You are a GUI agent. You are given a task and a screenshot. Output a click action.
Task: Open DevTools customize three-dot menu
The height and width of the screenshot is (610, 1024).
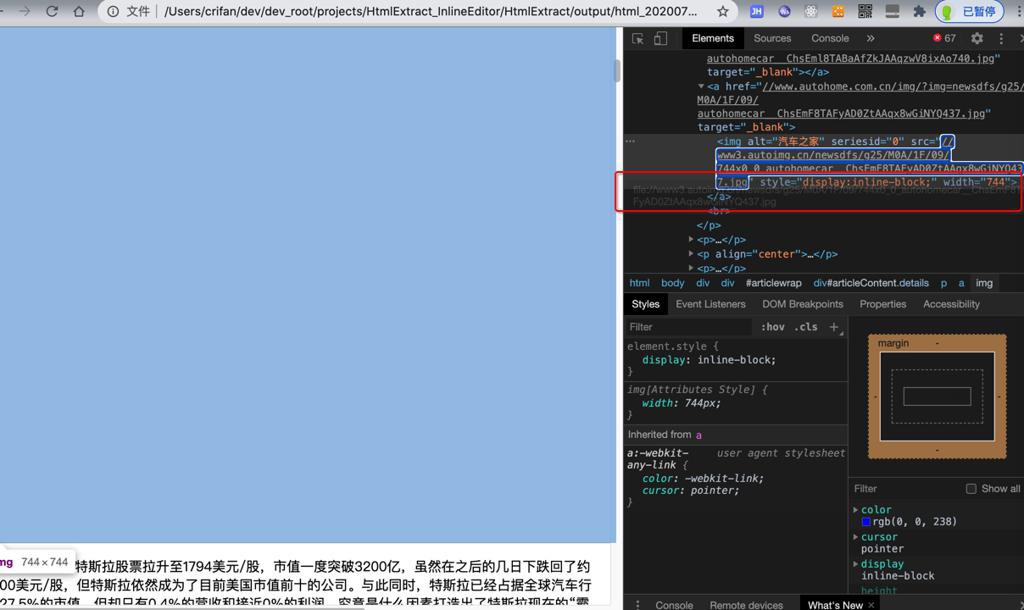click(x=1001, y=39)
